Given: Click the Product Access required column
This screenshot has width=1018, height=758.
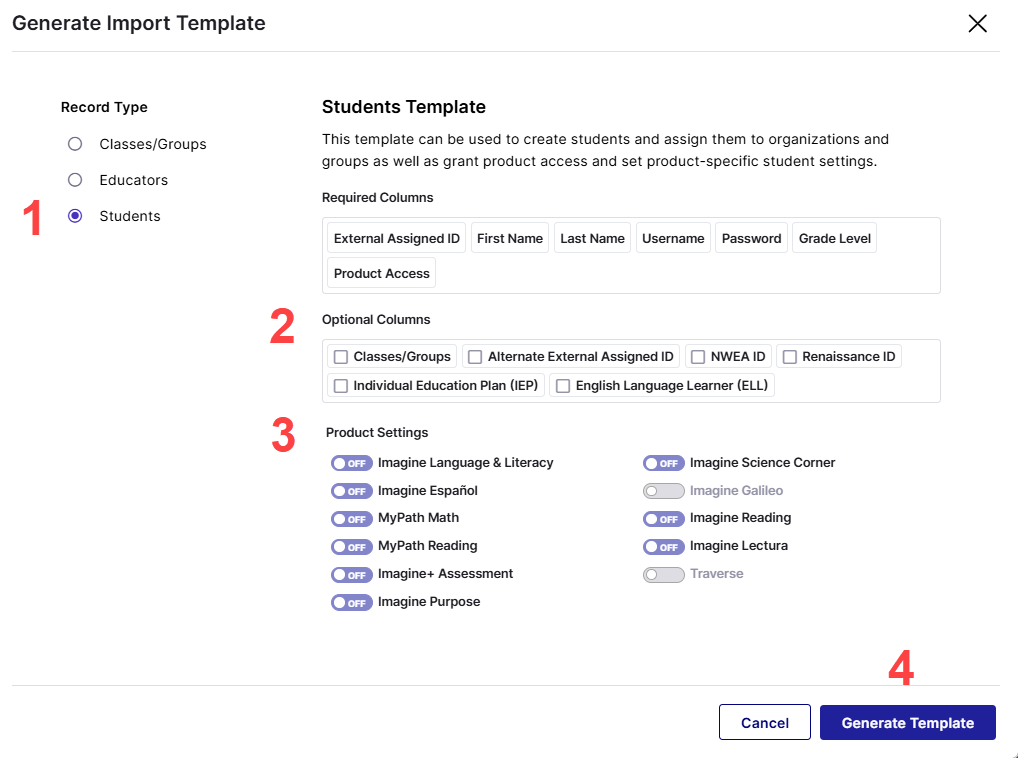Looking at the screenshot, I should (x=382, y=273).
